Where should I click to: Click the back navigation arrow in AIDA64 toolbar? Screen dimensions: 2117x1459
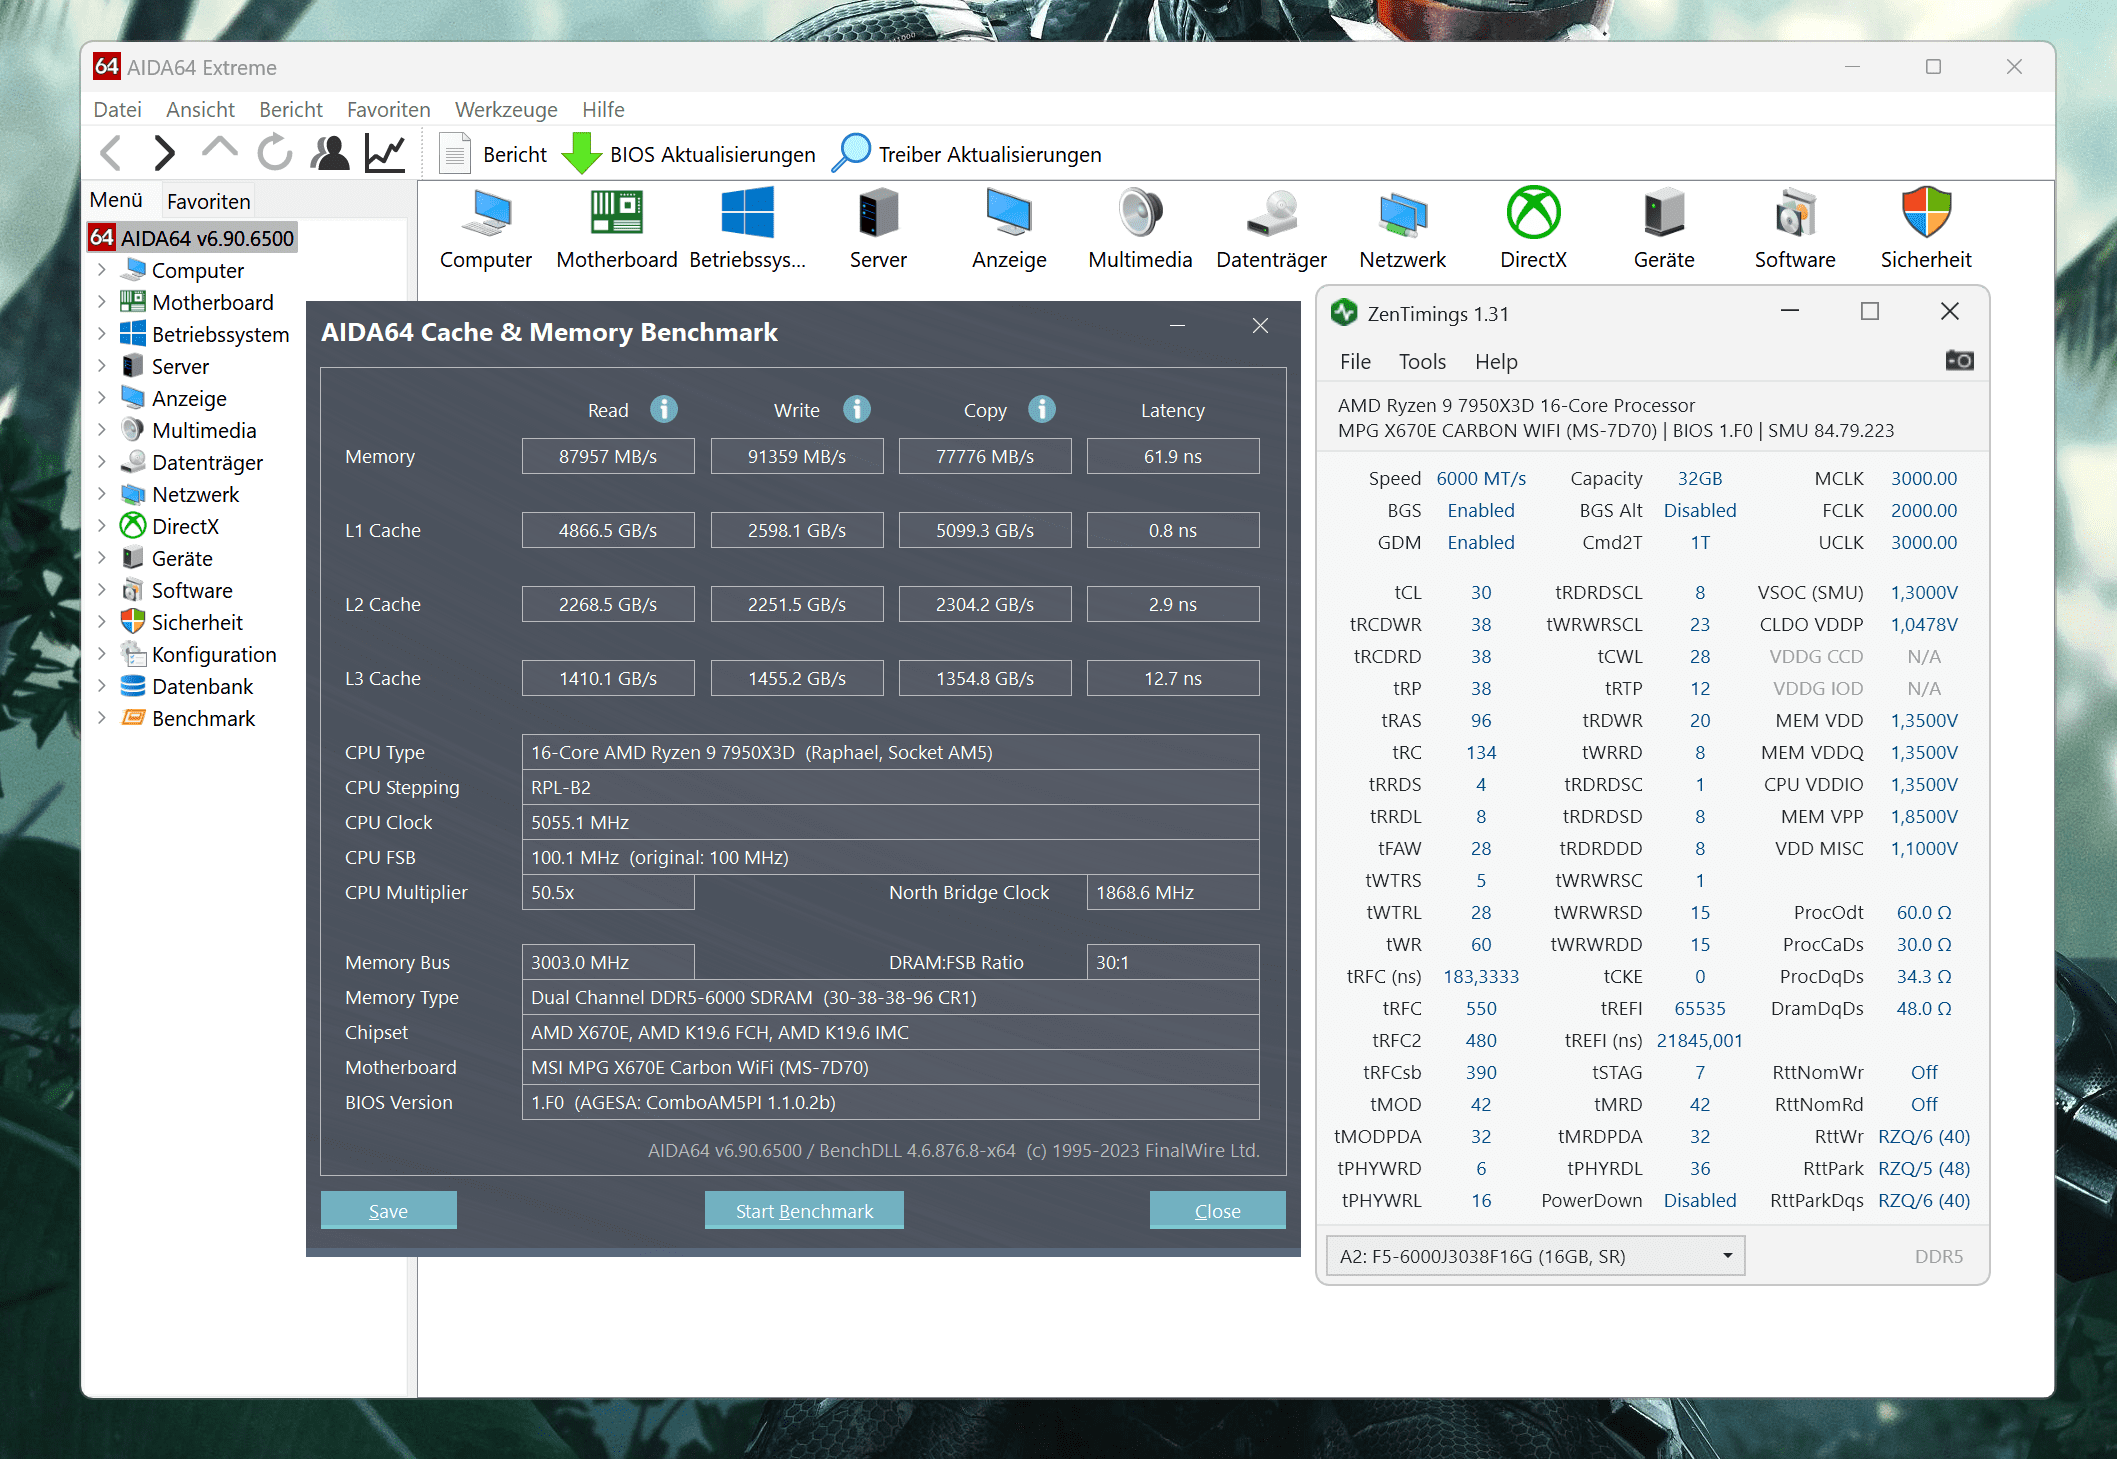click(112, 153)
